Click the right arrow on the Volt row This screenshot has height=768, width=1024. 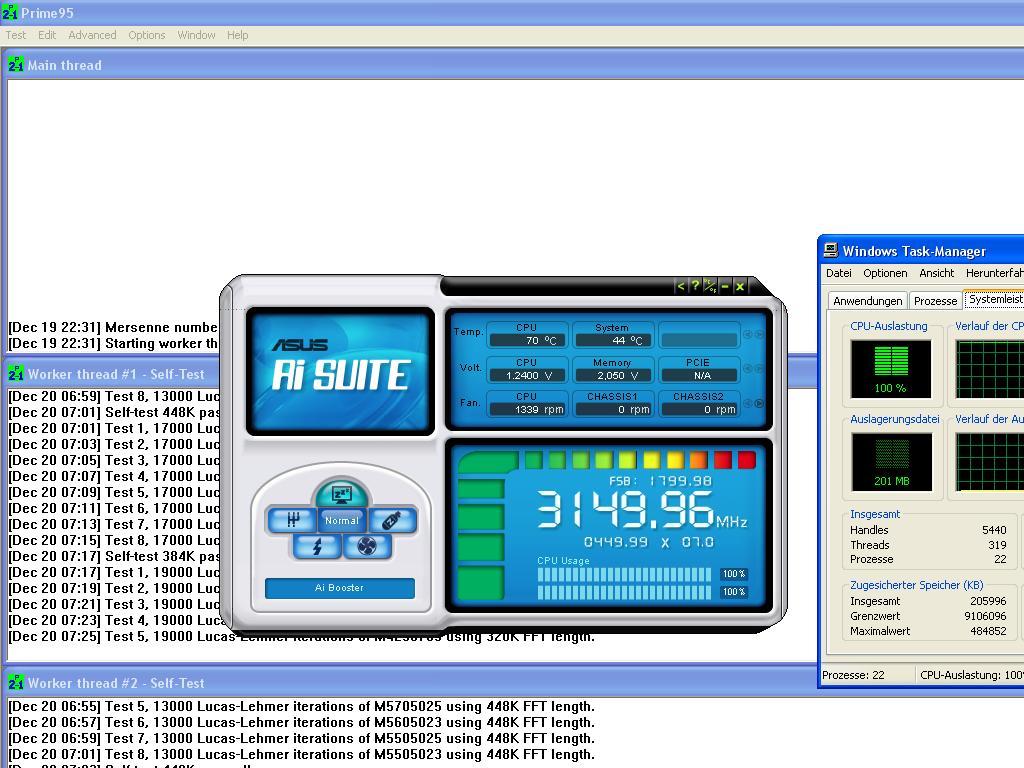[759, 368]
